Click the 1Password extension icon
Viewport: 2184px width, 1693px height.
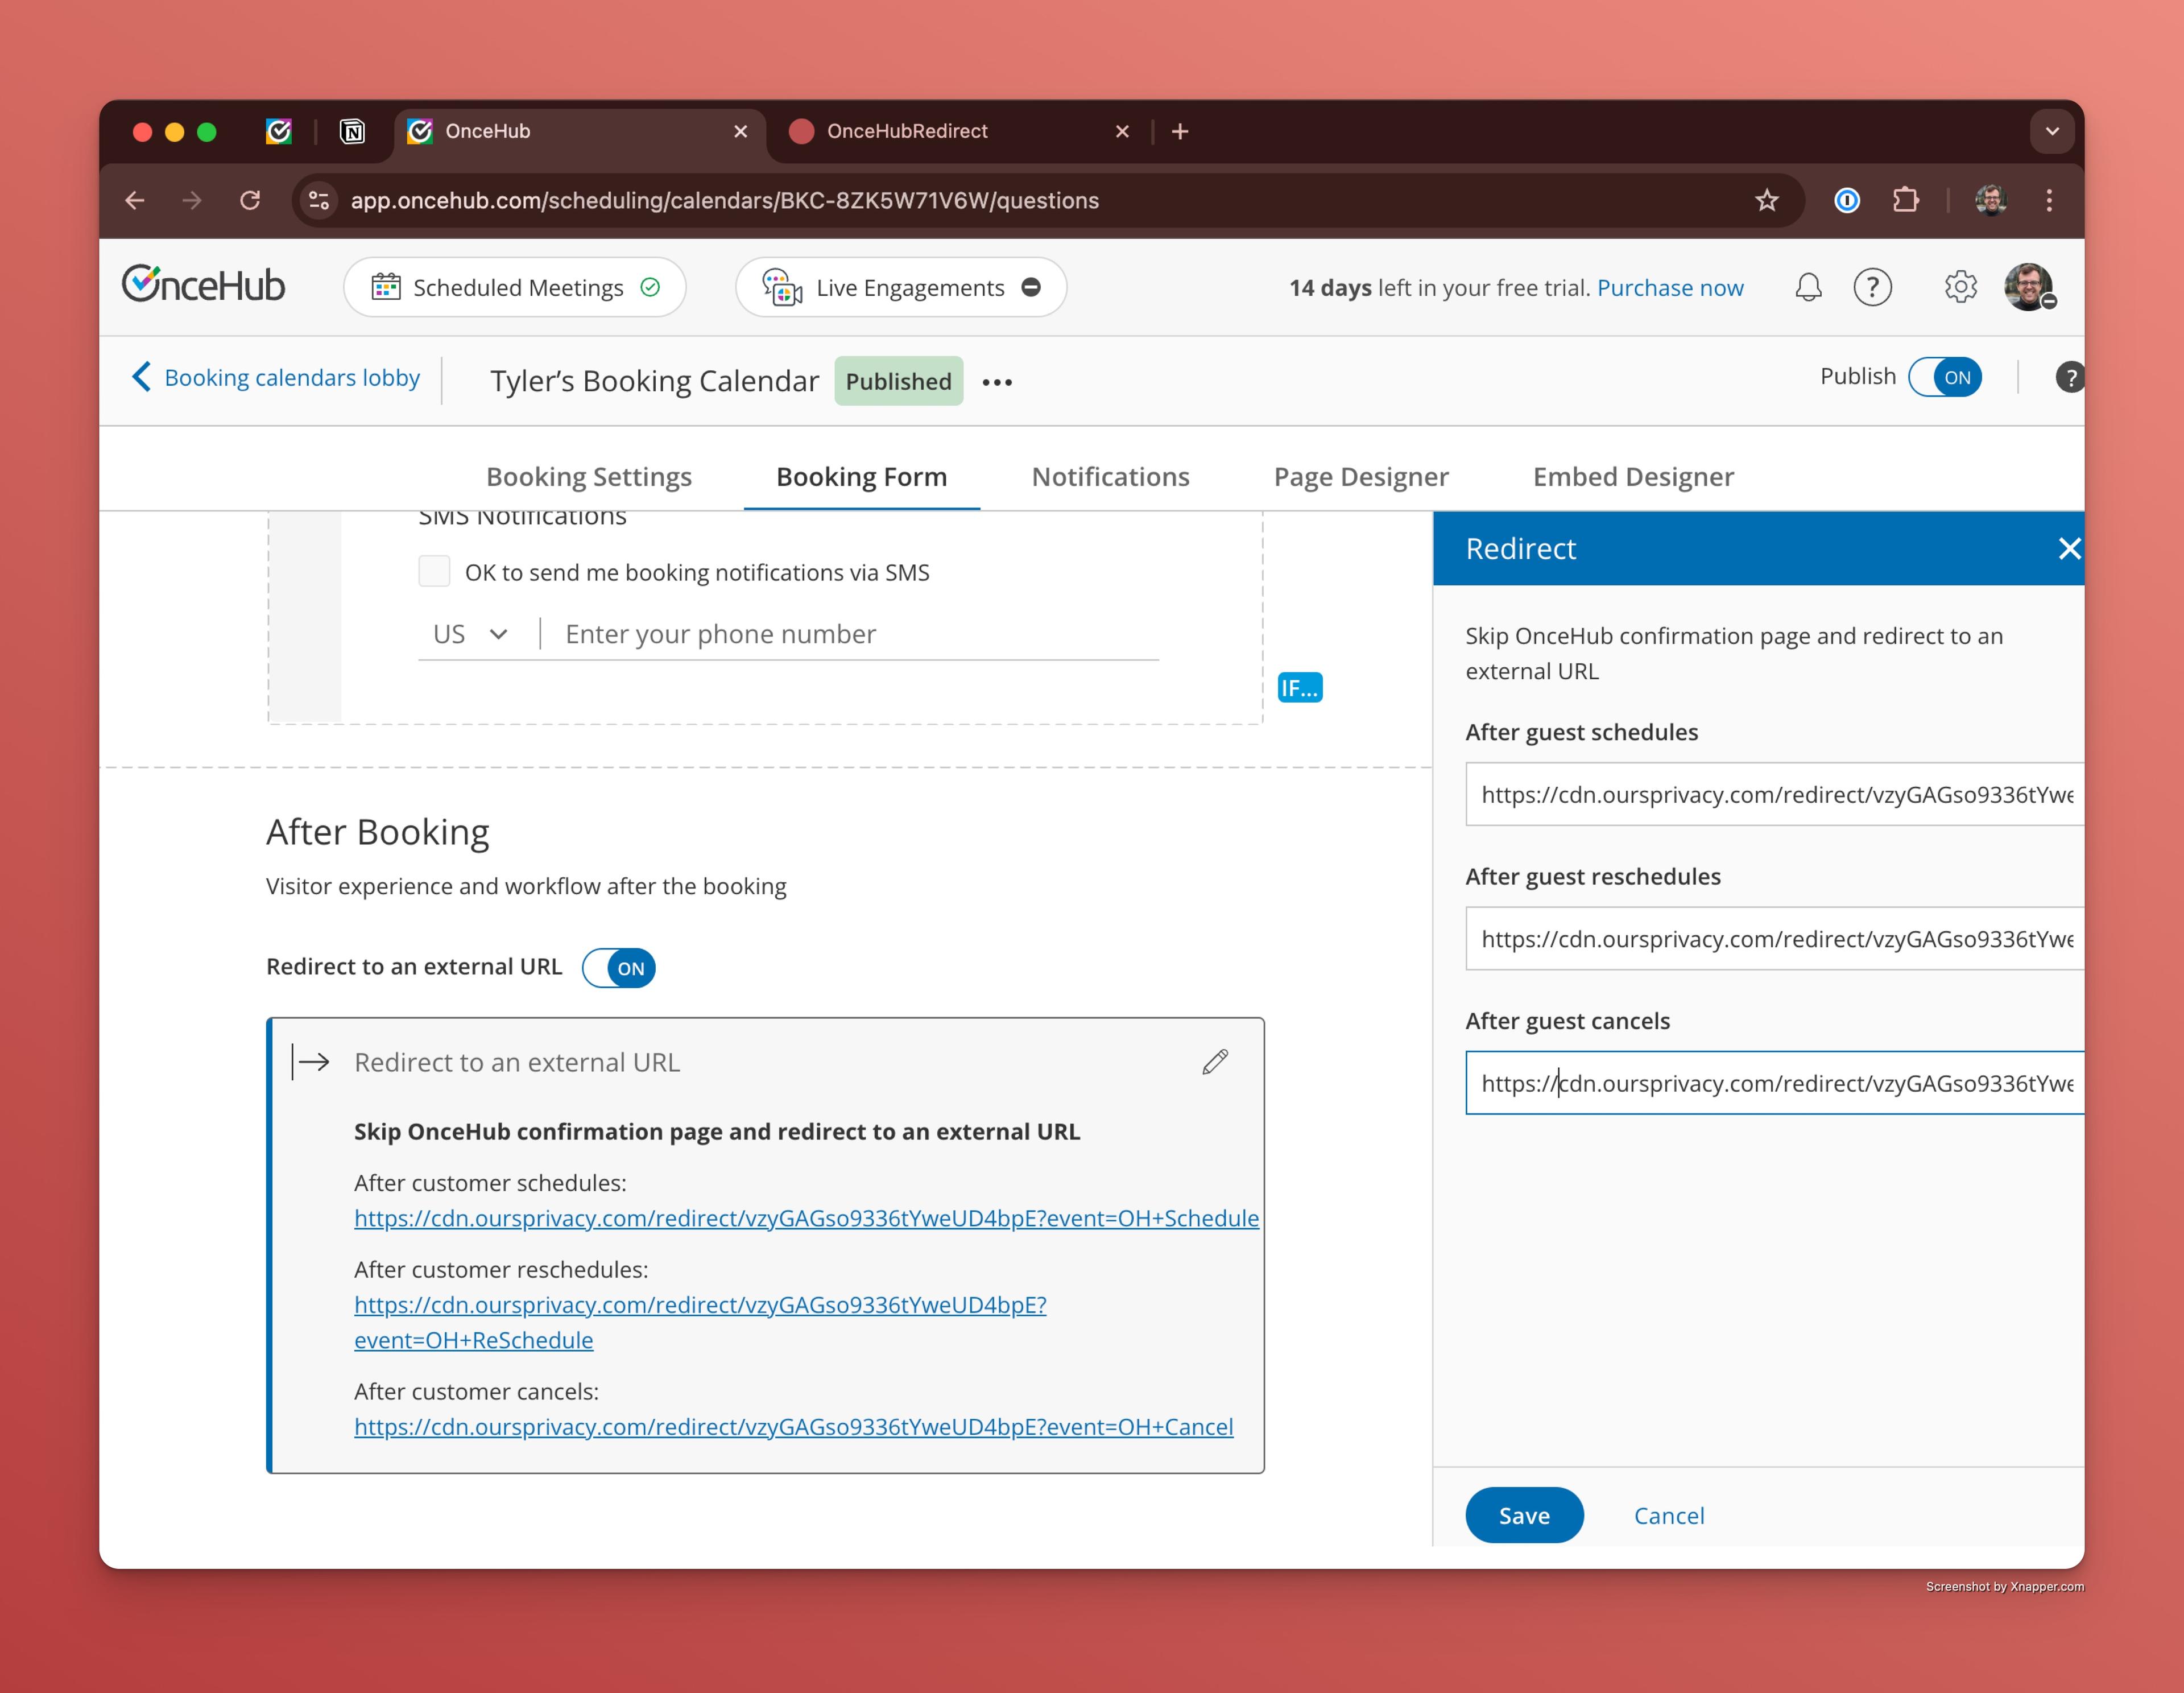click(x=1847, y=200)
